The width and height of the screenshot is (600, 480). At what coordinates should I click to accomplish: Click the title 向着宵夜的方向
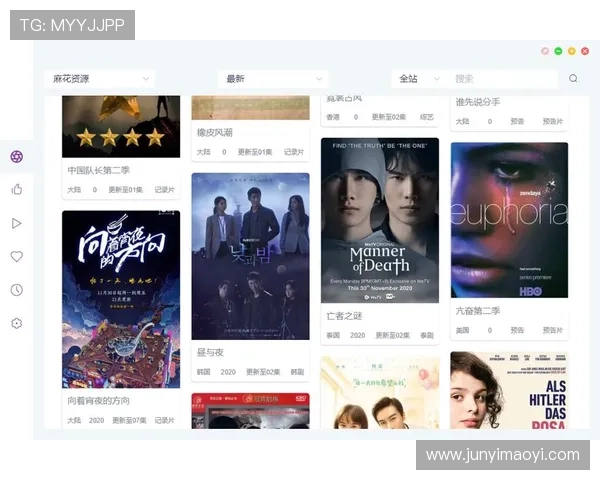pos(98,401)
